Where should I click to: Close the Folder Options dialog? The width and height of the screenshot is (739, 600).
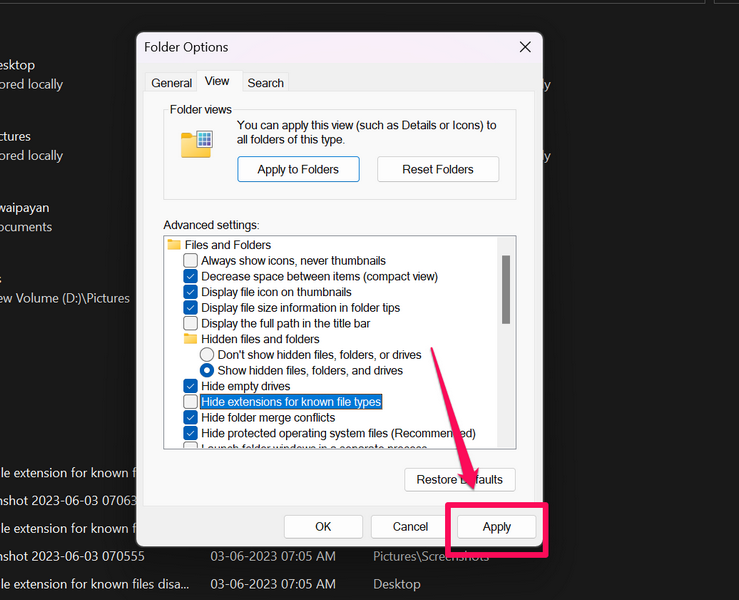coord(525,47)
